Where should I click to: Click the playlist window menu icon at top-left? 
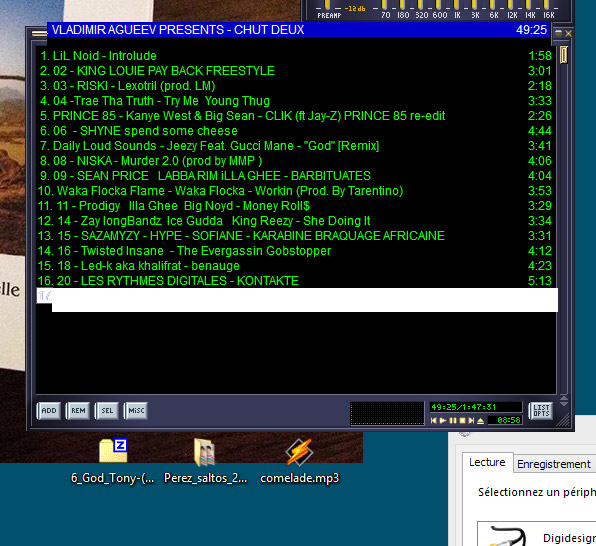(39, 33)
